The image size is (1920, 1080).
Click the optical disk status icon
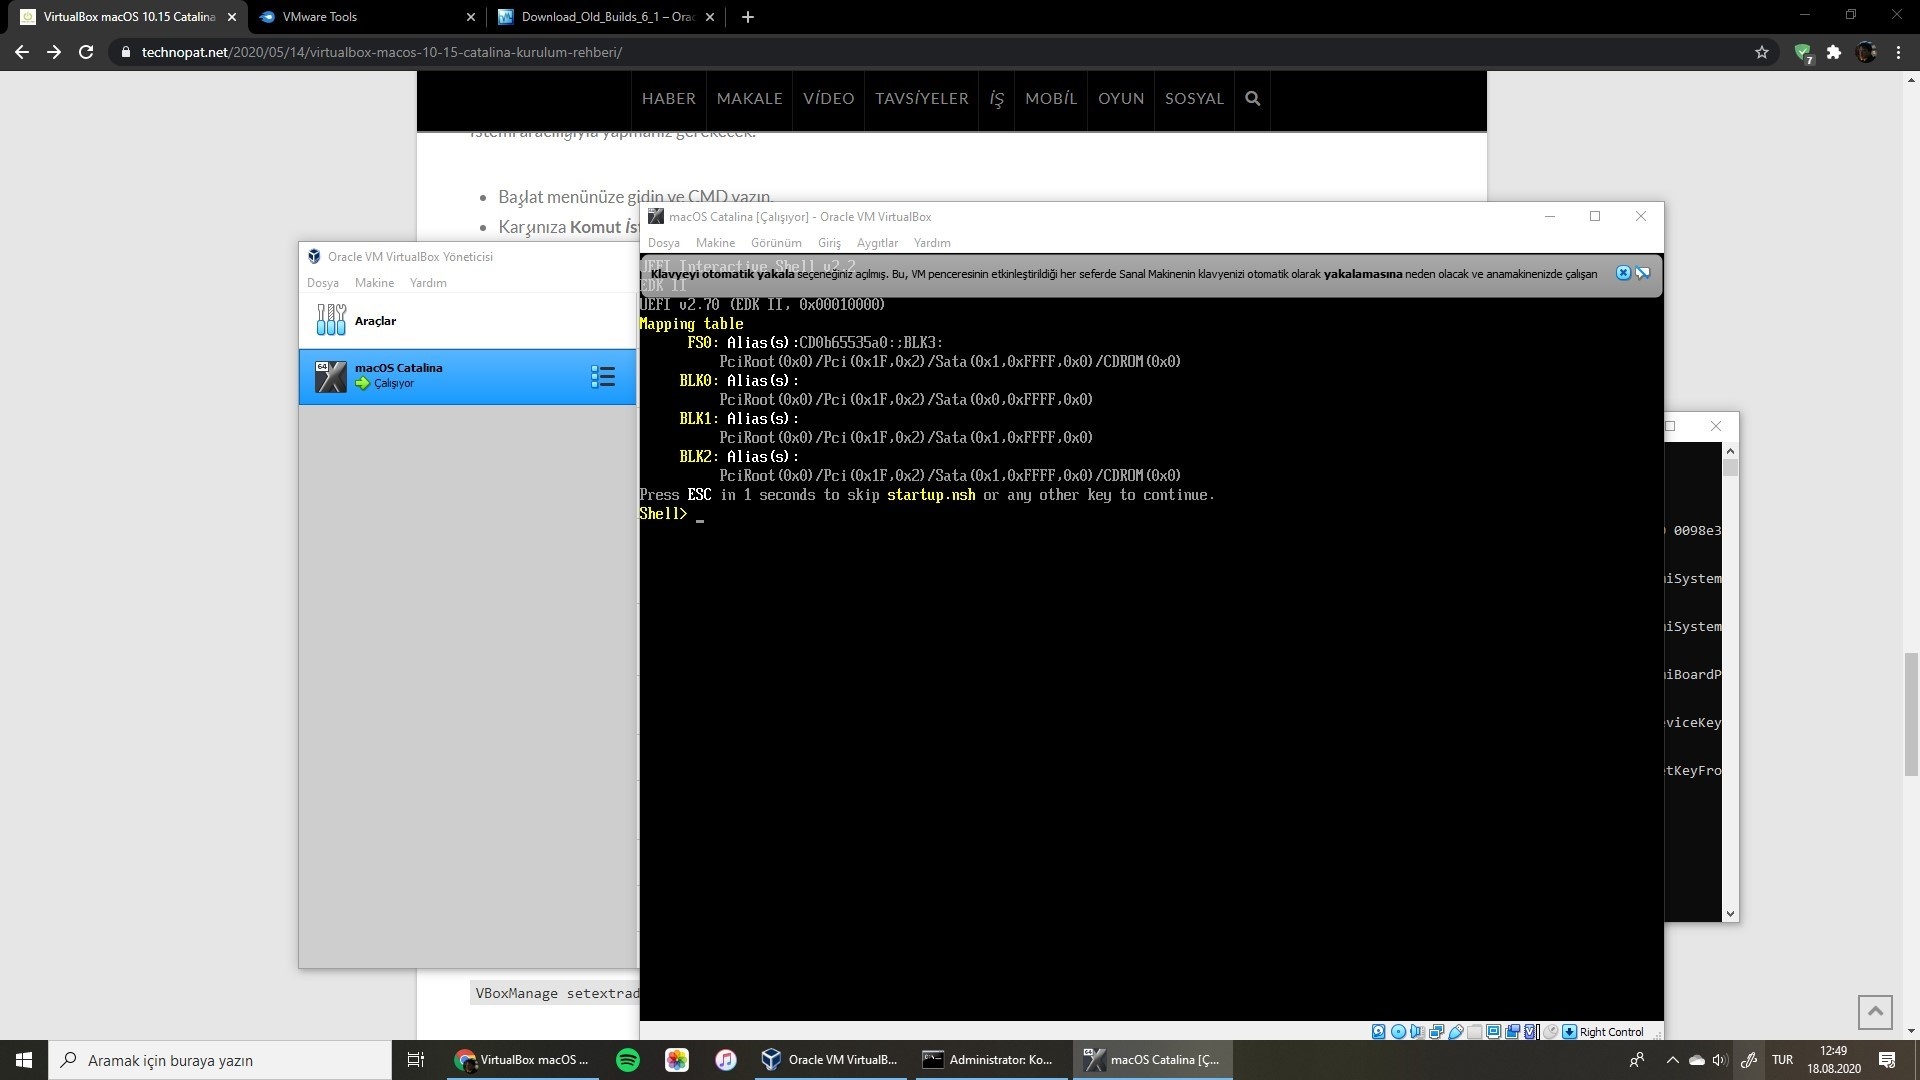tap(1398, 1032)
